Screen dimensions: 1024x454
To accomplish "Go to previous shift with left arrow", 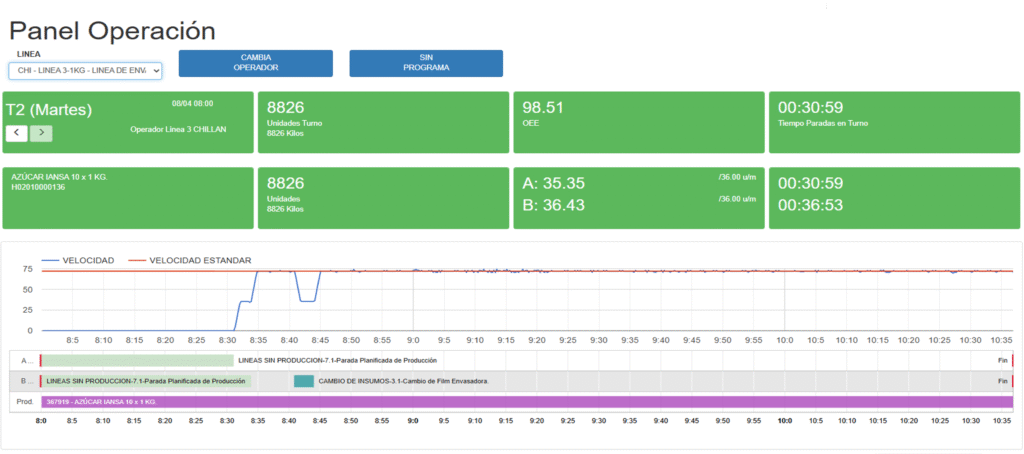I will coord(17,133).
